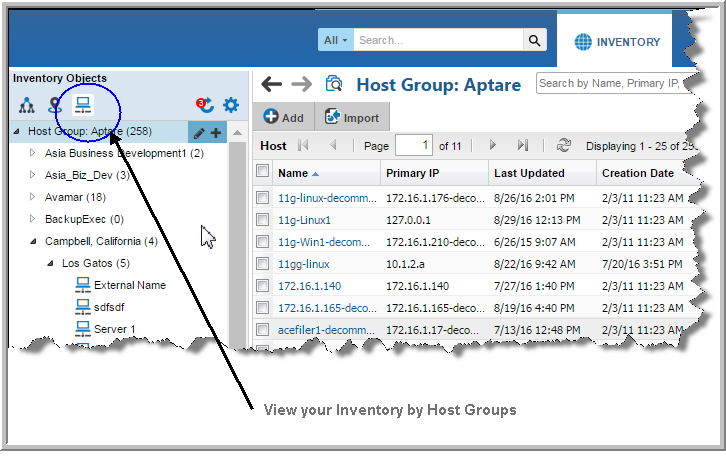Select the checkbox for 11gg-linux row

(x=262, y=263)
